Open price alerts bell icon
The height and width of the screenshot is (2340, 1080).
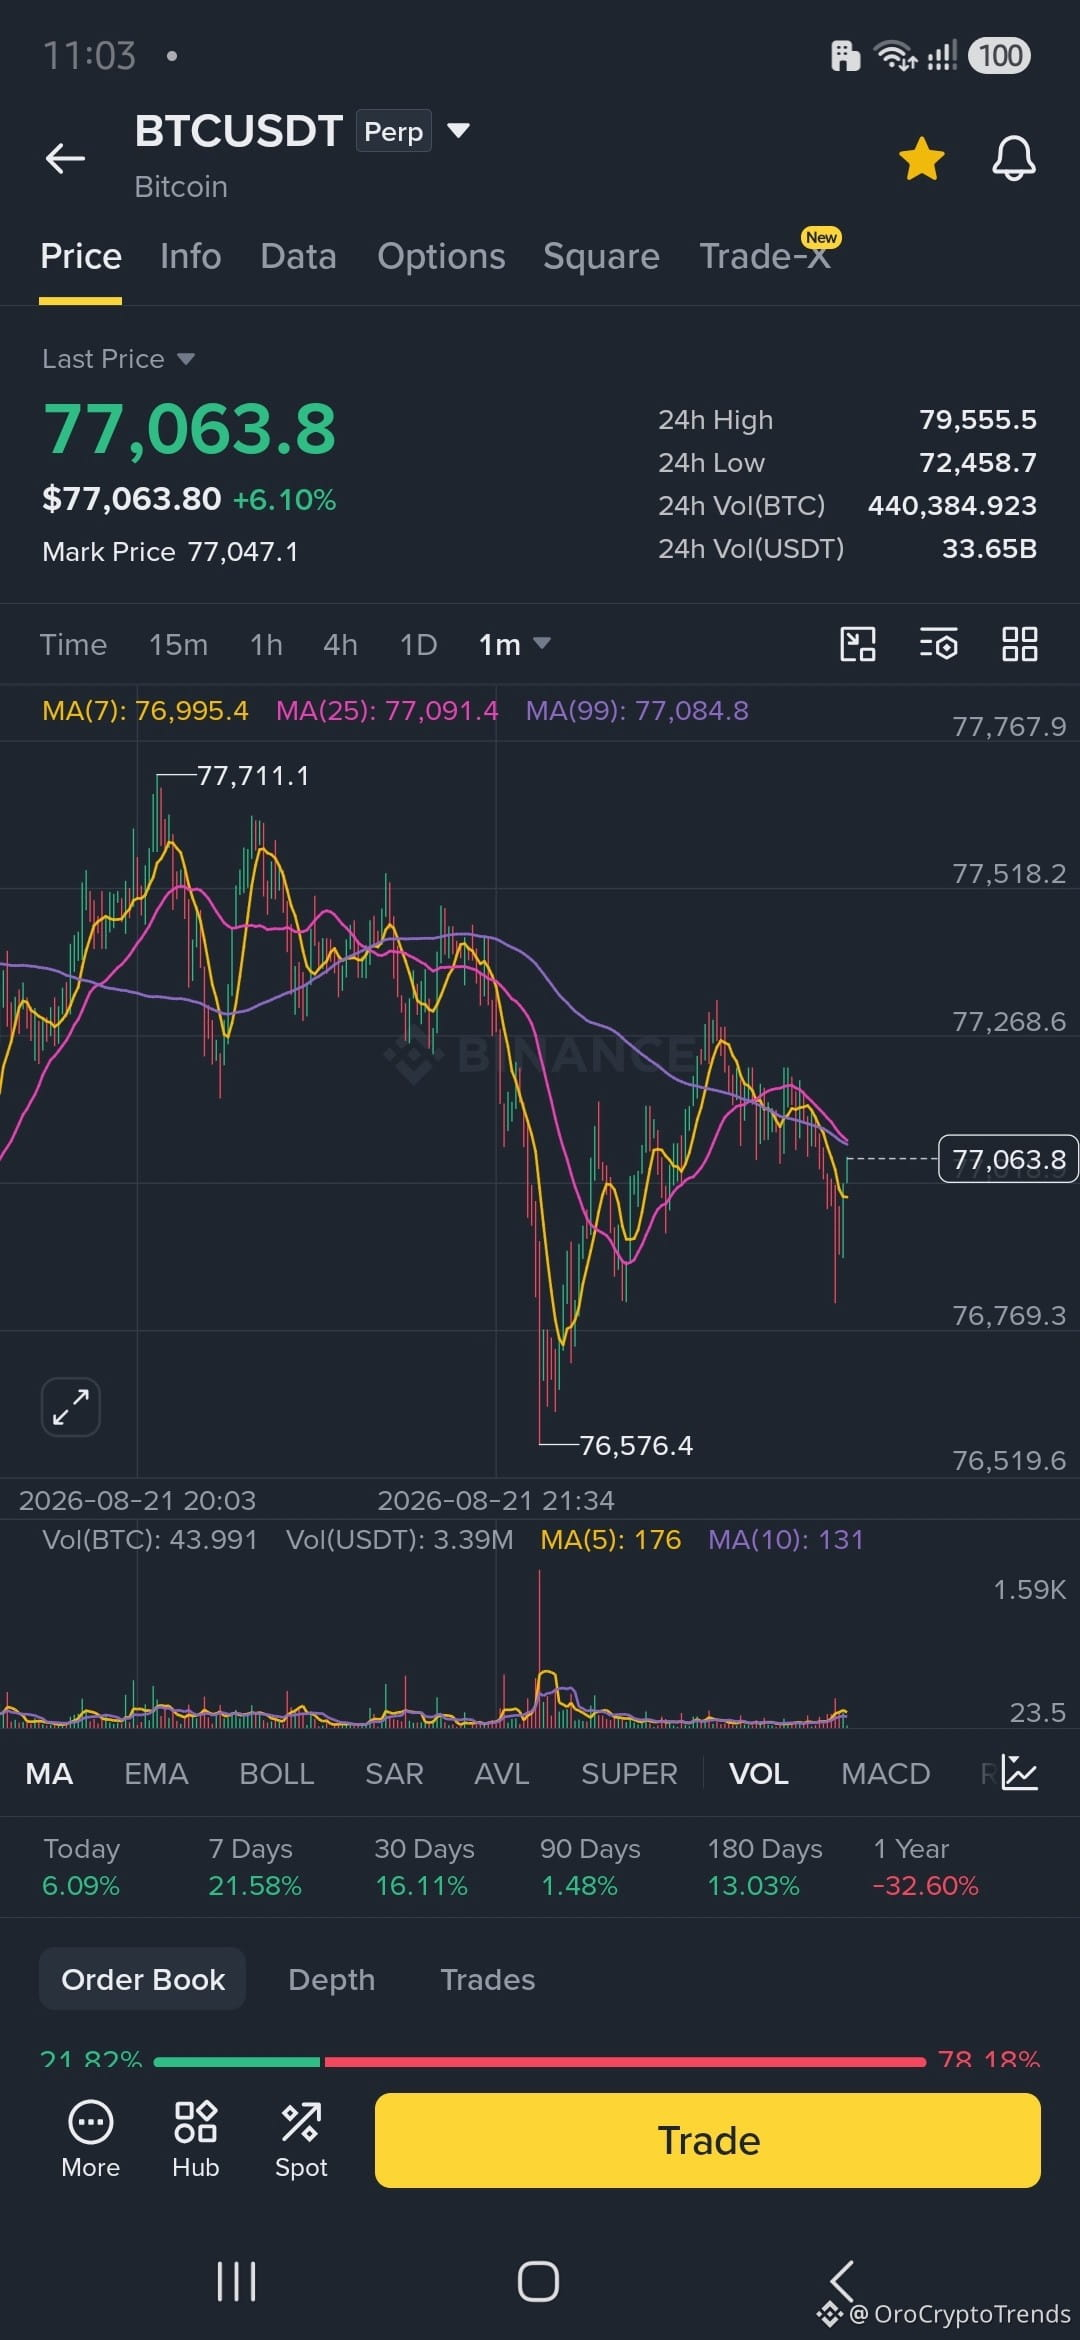click(x=1013, y=158)
